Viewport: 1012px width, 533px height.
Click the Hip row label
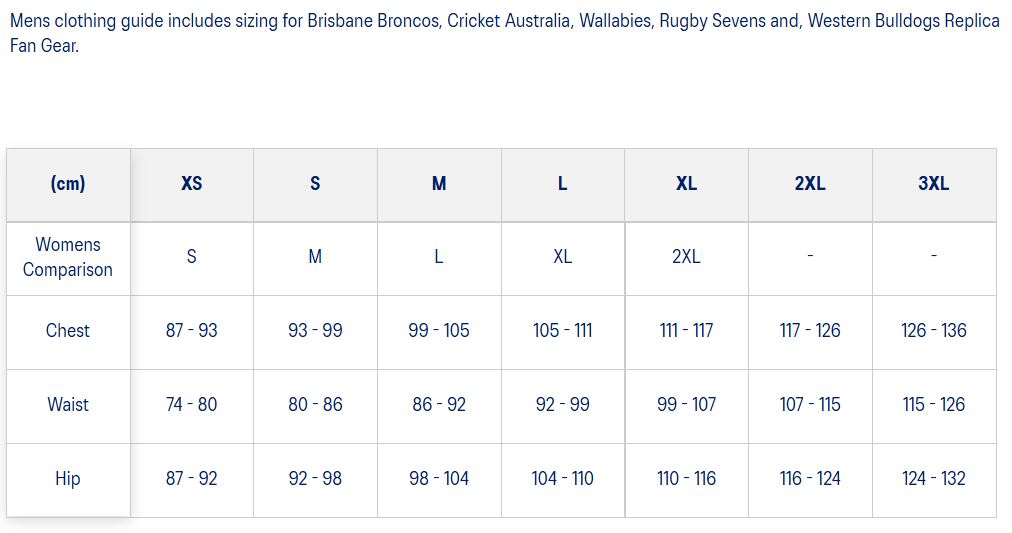coord(68,479)
